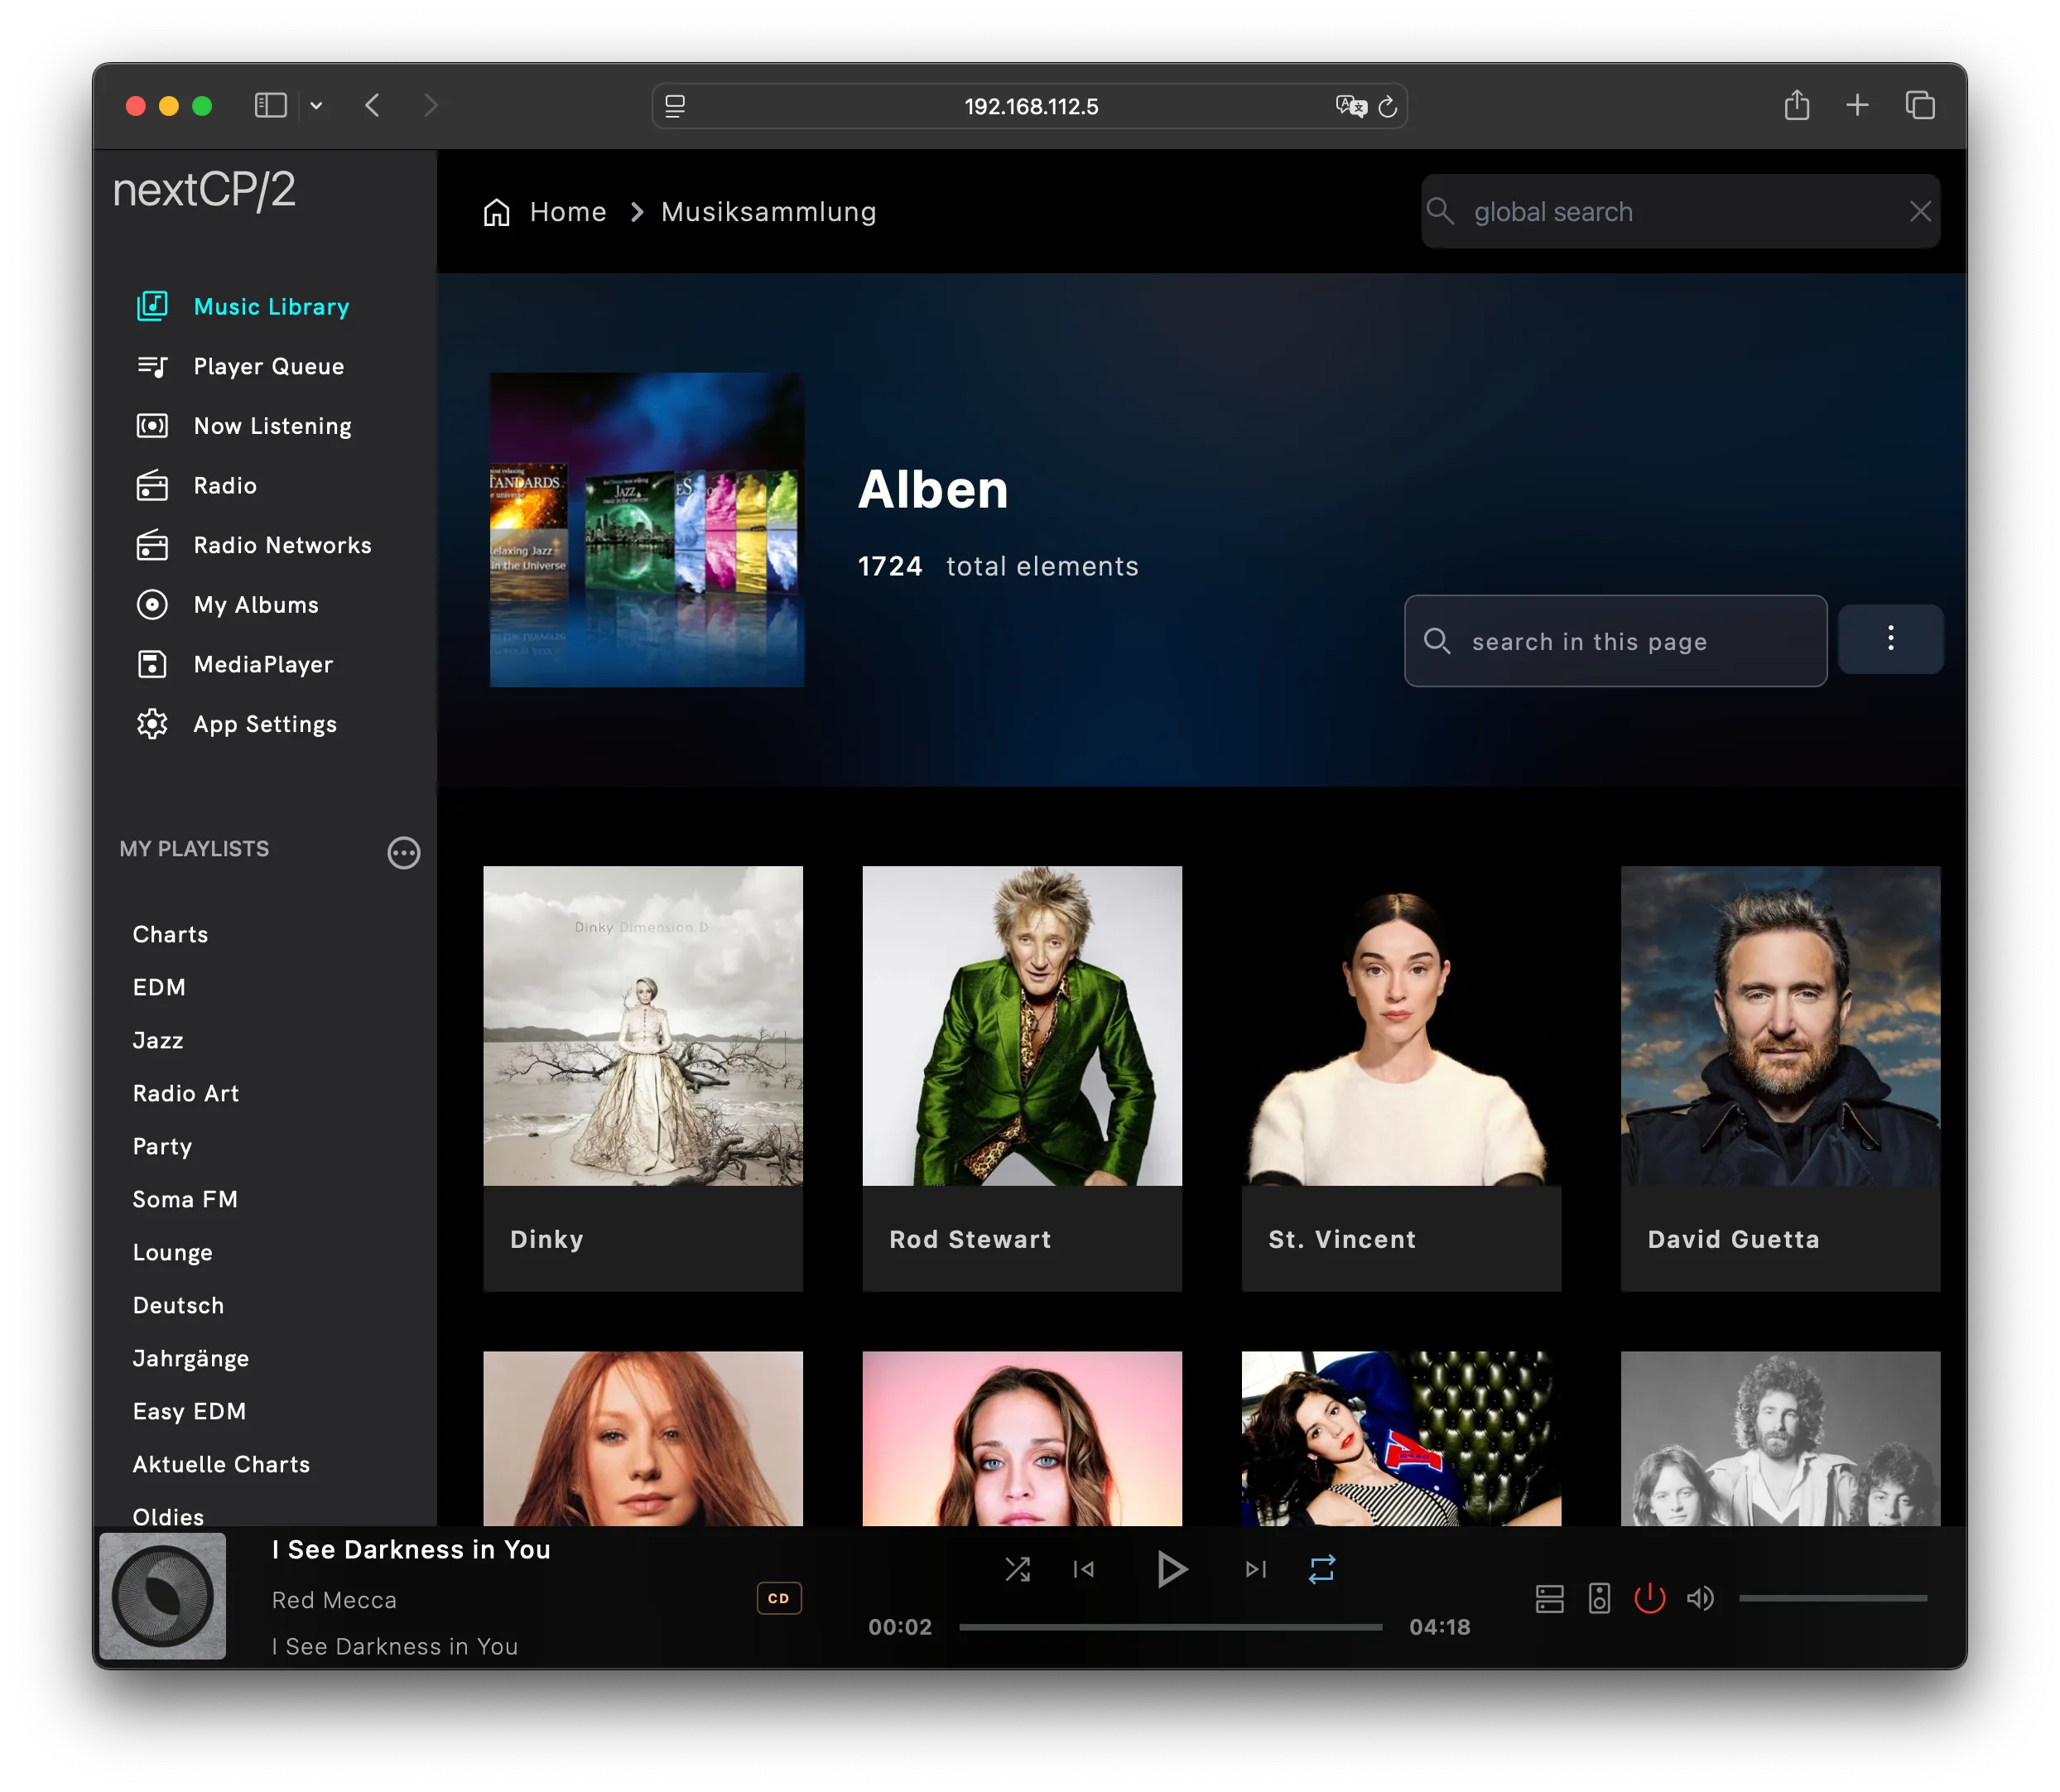Open the Jazz playlist
The width and height of the screenshot is (2060, 1792).
pyautogui.click(x=158, y=1040)
